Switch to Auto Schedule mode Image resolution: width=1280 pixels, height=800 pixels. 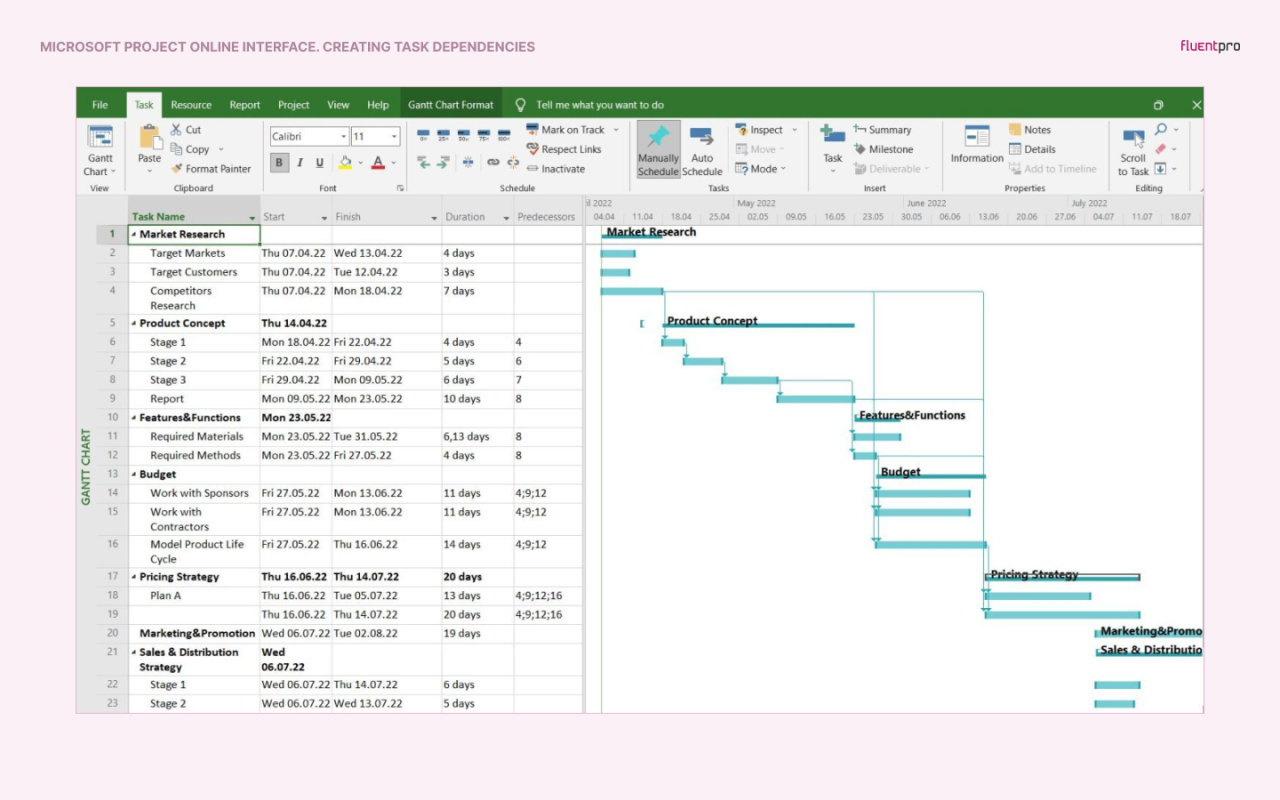[703, 148]
